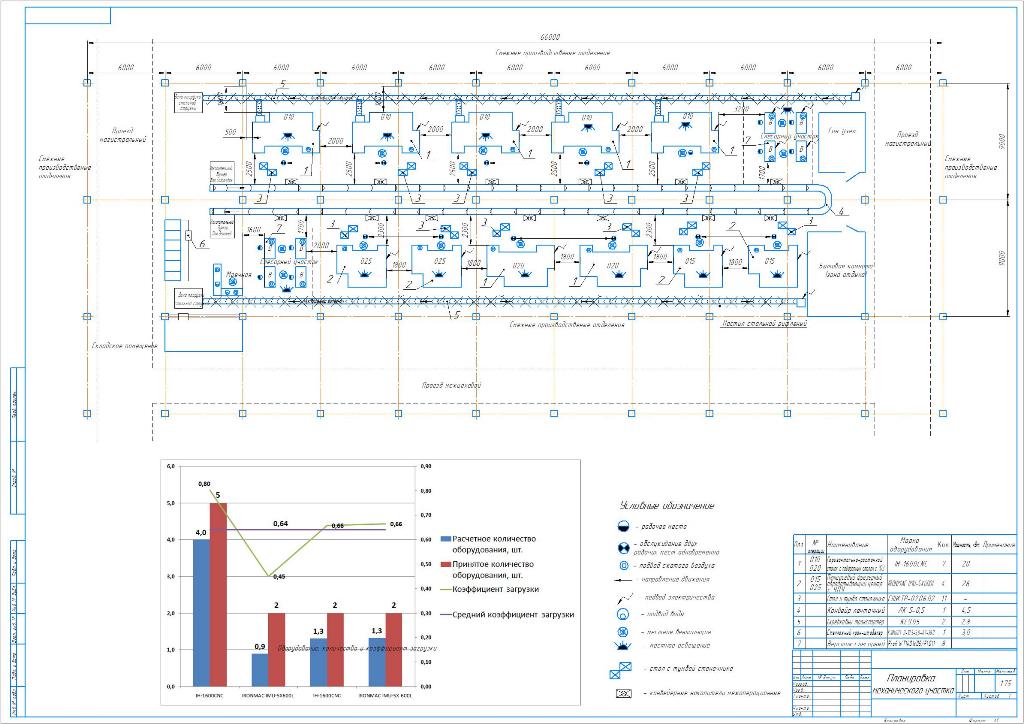
Task: Select the '4,5' power cell in the table
Action: coord(965,610)
